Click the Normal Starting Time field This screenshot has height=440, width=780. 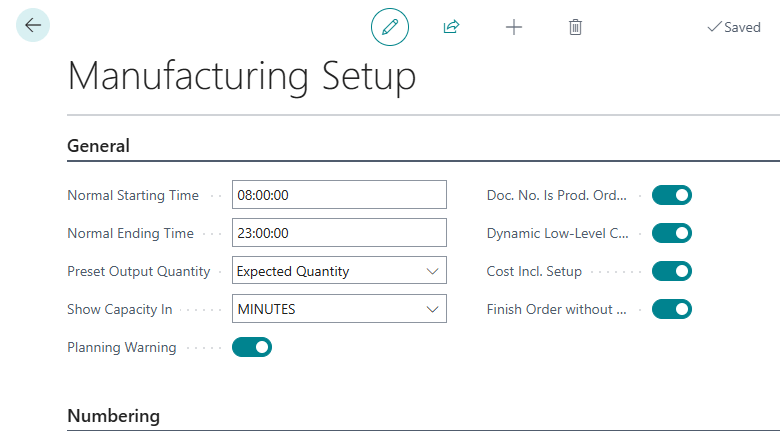coord(339,195)
